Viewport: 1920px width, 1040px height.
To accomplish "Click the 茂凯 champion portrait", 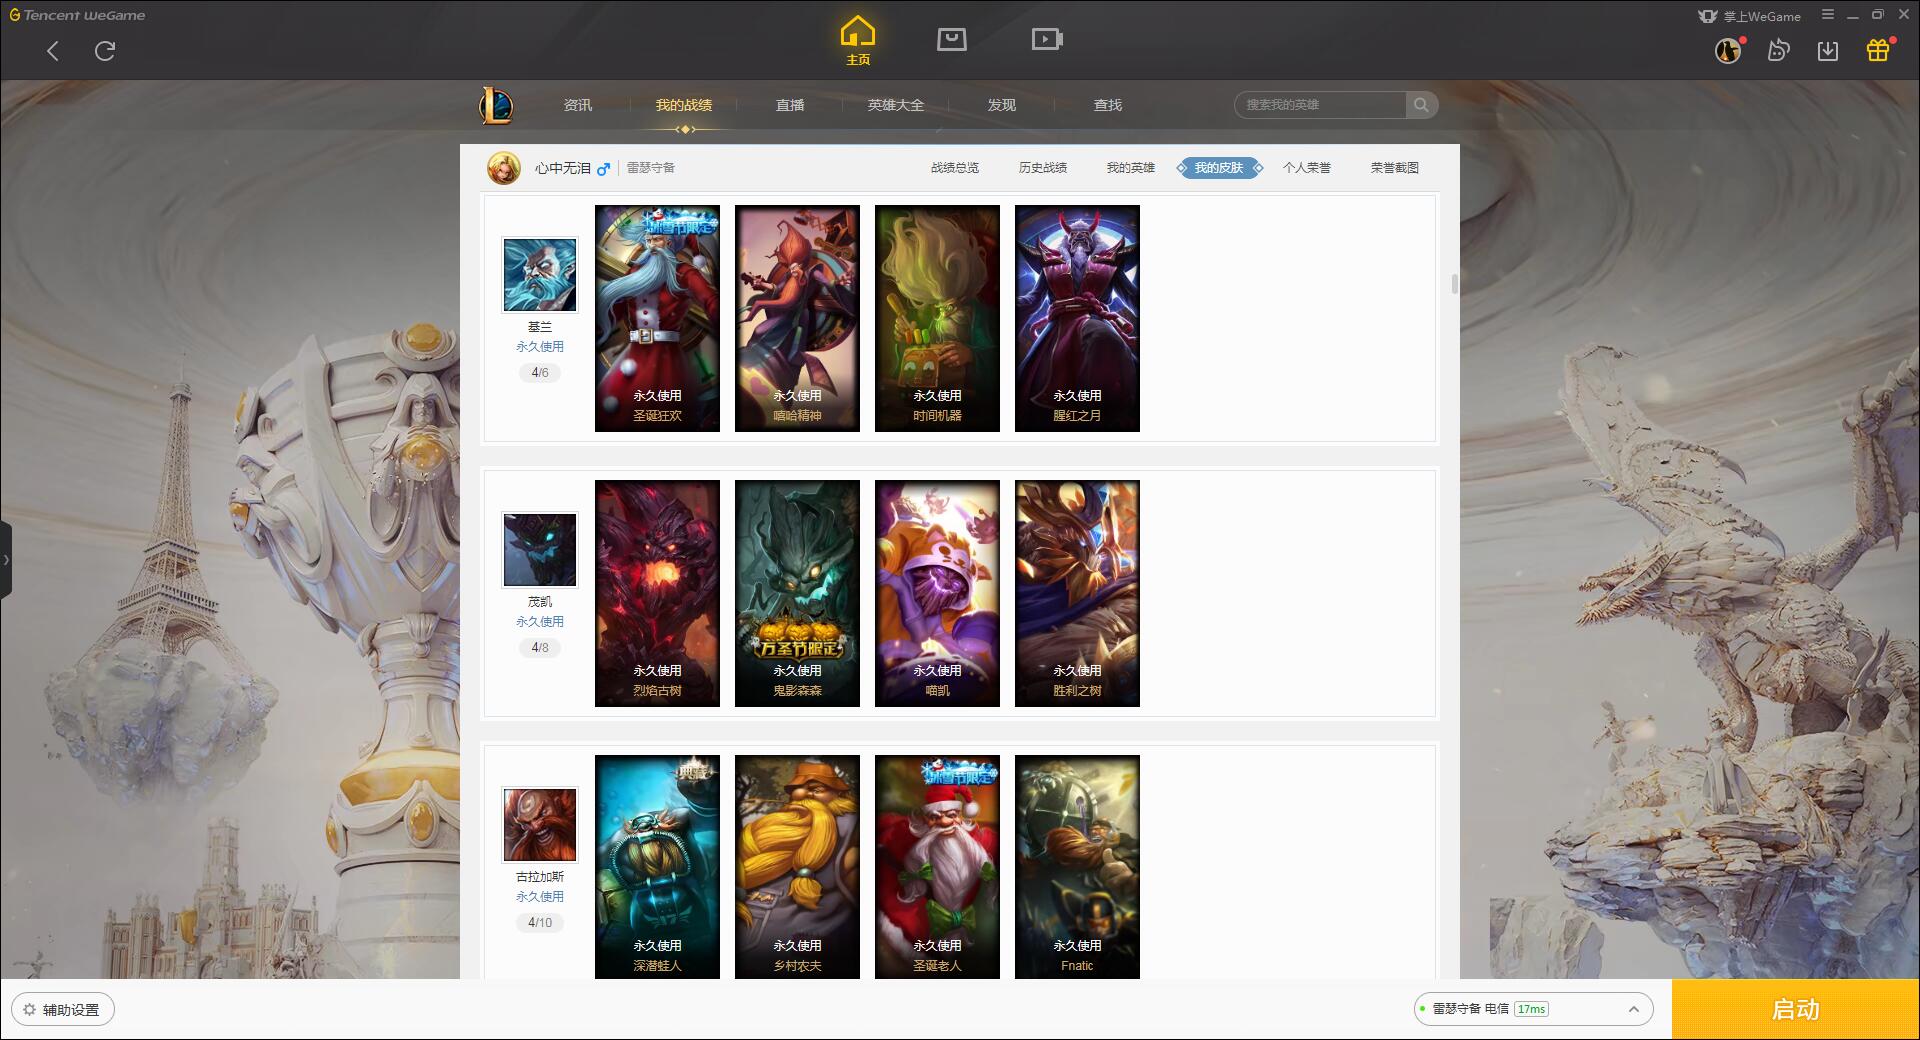I will tap(540, 550).
